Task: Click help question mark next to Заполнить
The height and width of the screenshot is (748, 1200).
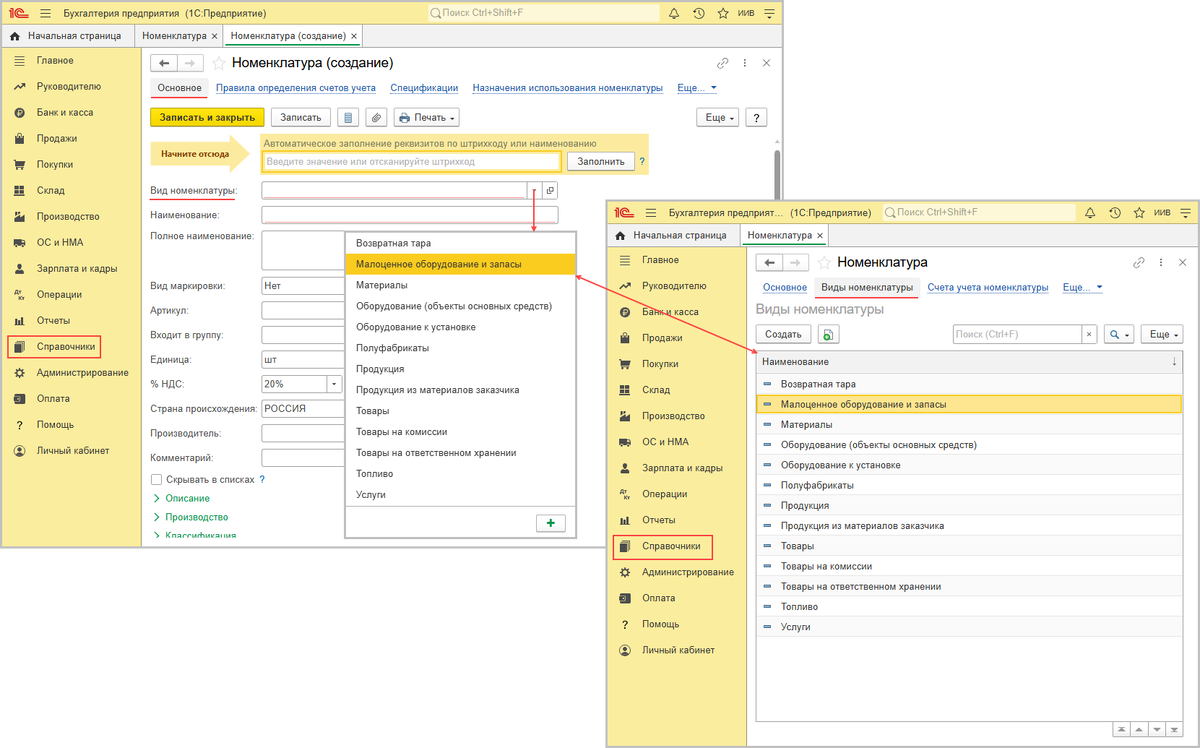Action: pos(642,161)
